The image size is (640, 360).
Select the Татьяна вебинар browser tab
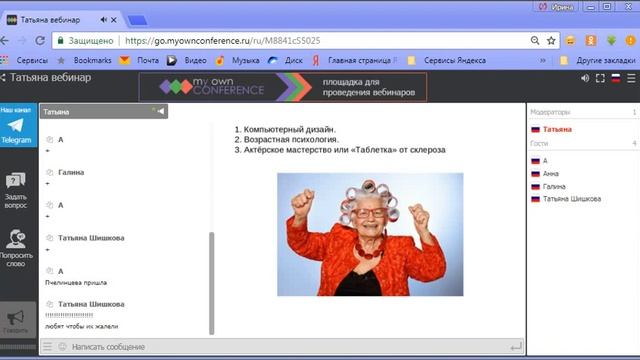(x=61, y=20)
